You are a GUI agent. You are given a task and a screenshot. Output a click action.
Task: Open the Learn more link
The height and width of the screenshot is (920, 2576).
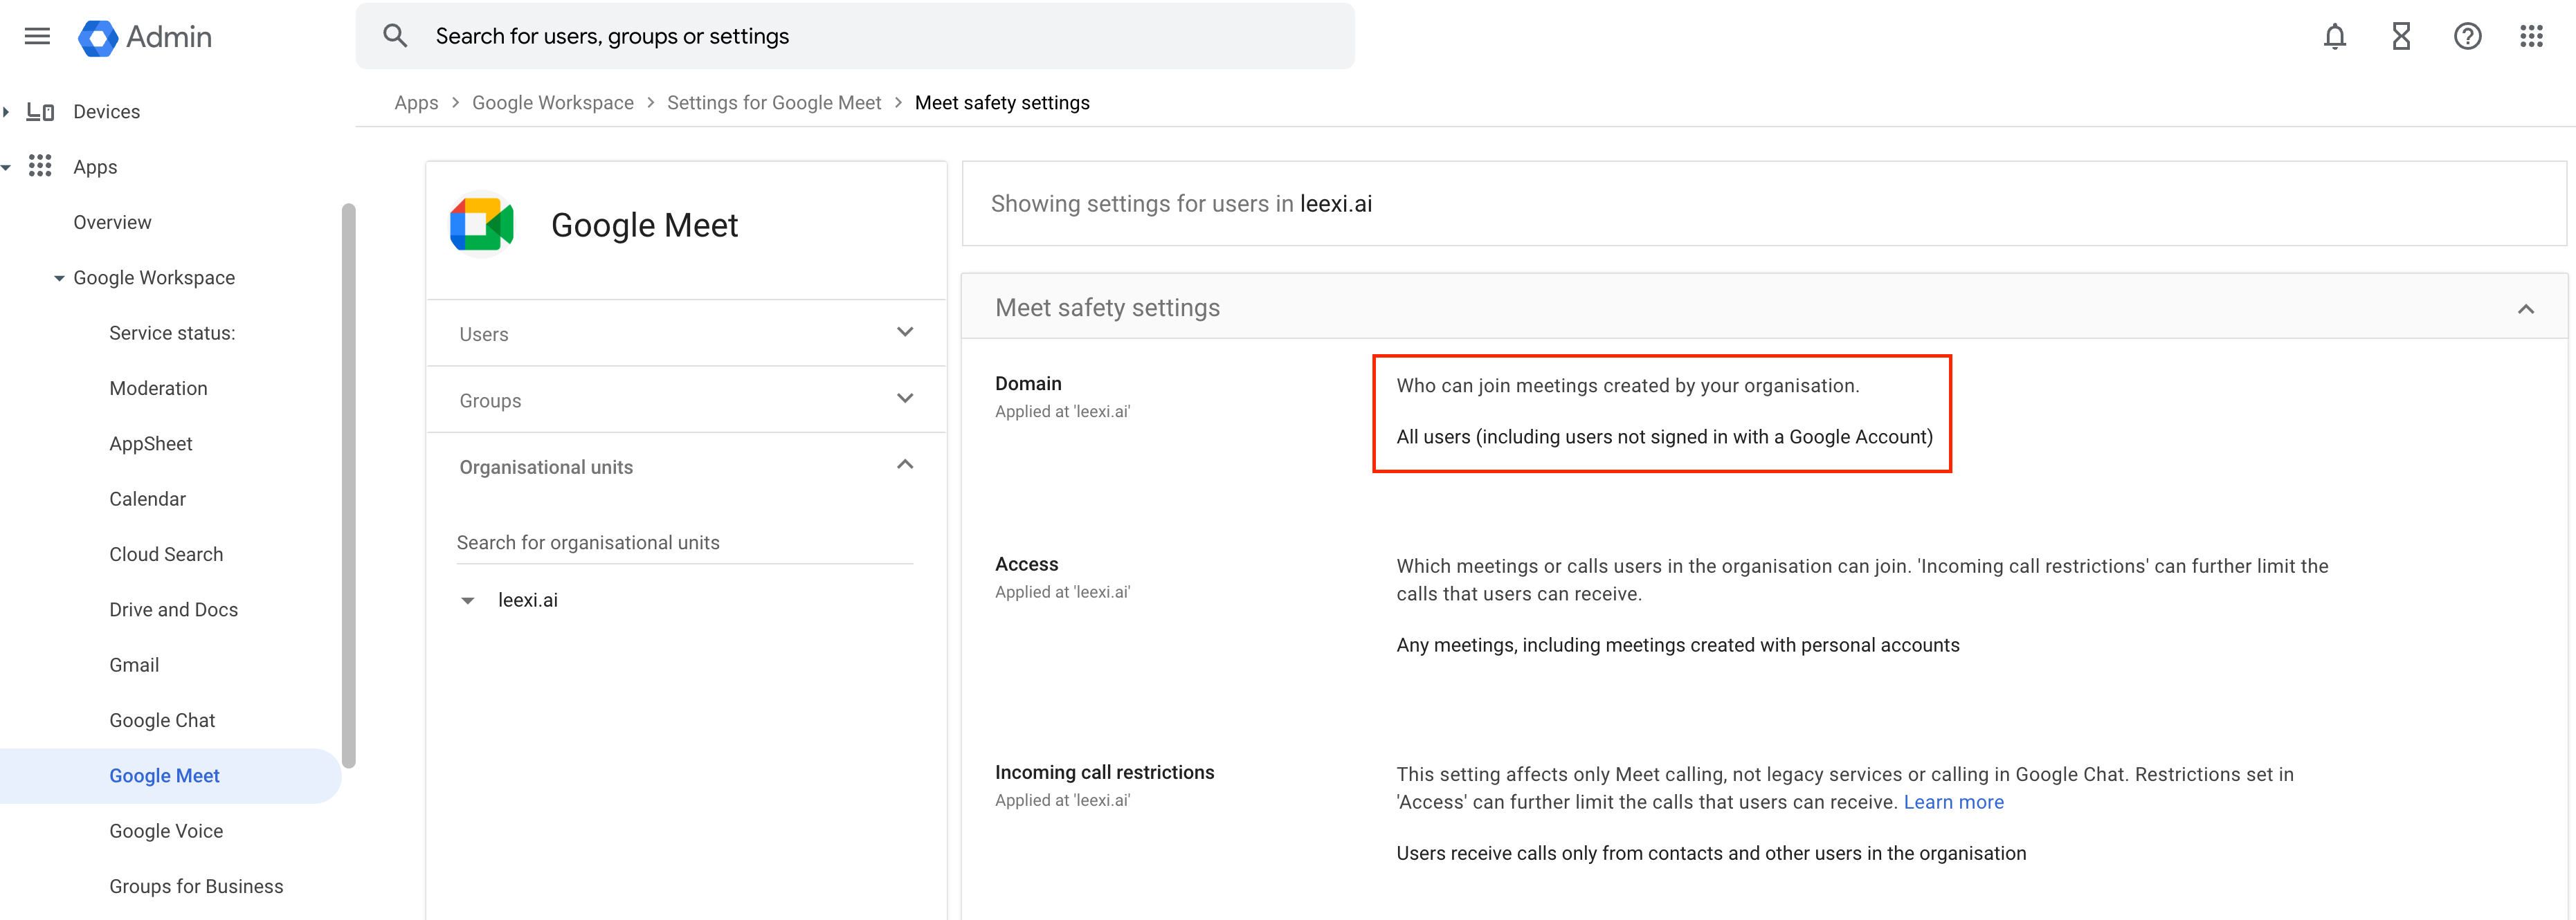point(1953,802)
